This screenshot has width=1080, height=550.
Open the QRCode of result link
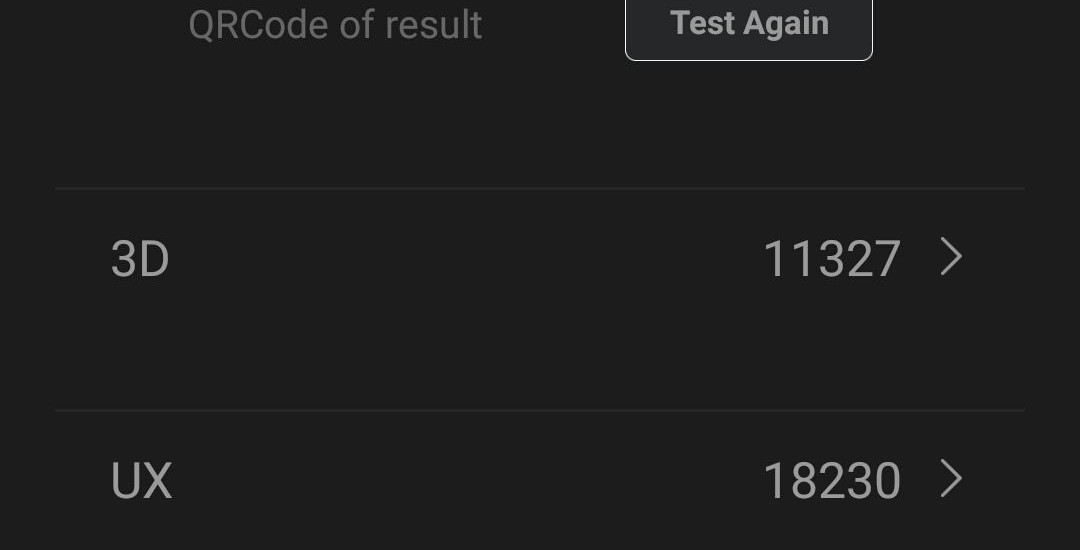tap(335, 25)
